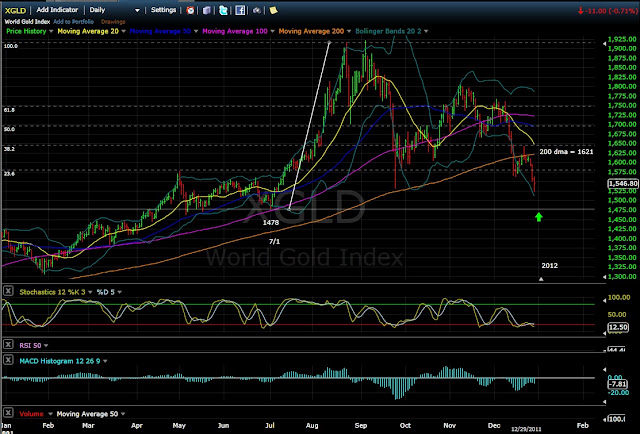
Task: Close the Volume indicator panel
Action: click(8, 413)
